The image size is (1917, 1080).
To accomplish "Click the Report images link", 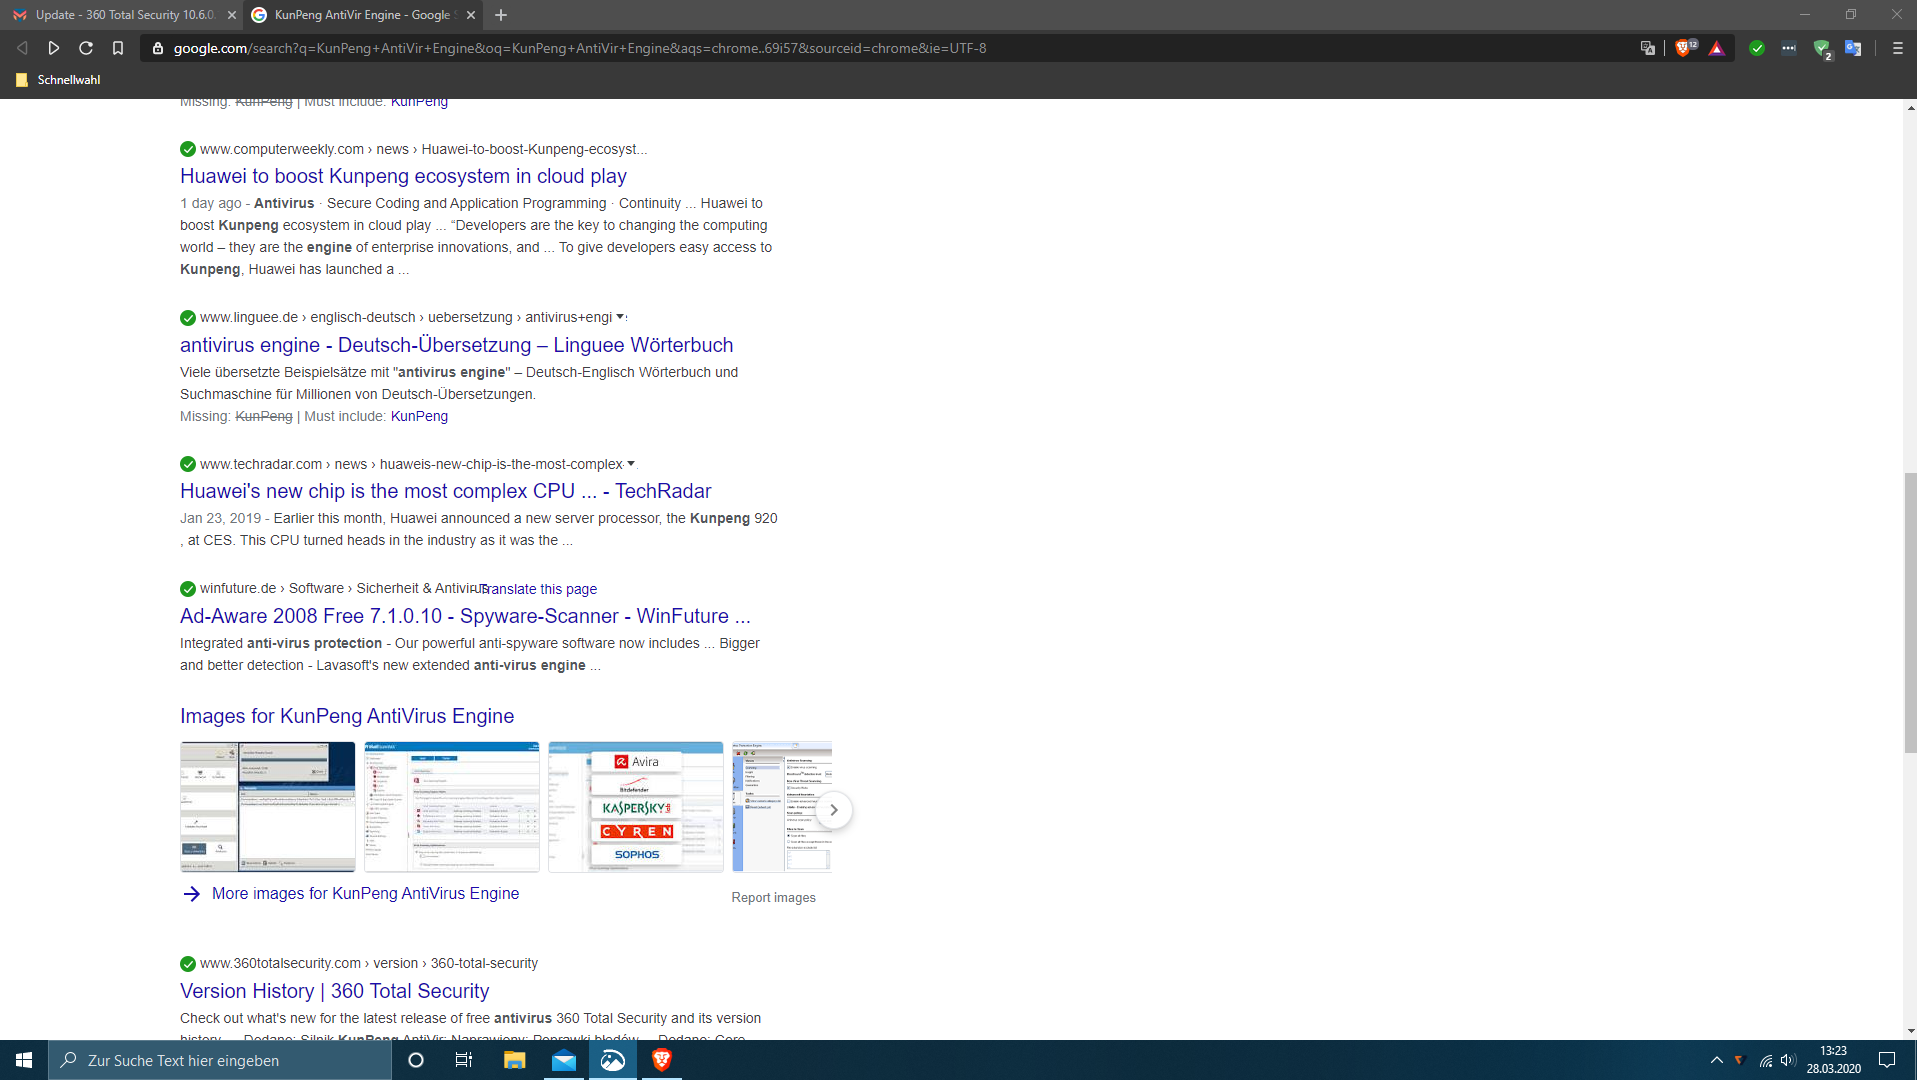I will coord(773,898).
